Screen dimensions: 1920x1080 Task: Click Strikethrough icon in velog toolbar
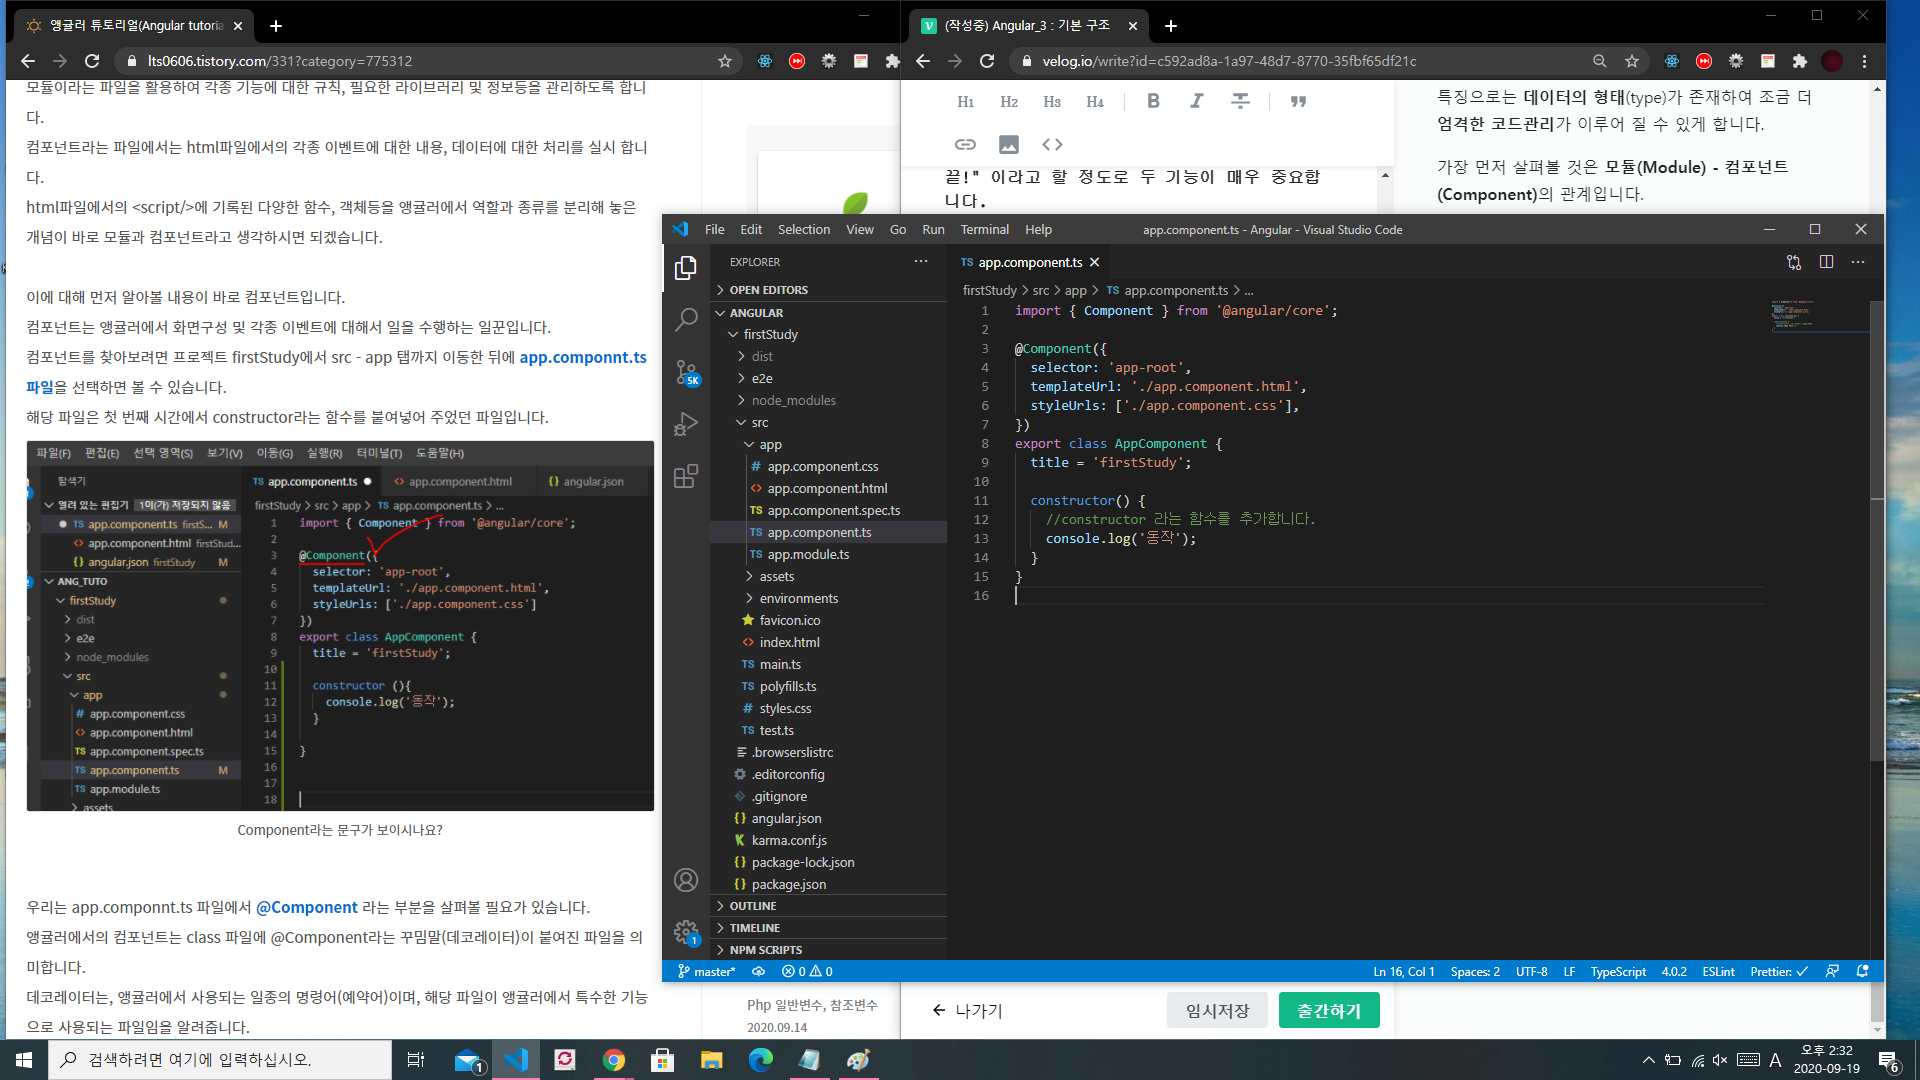point(1240,101)
